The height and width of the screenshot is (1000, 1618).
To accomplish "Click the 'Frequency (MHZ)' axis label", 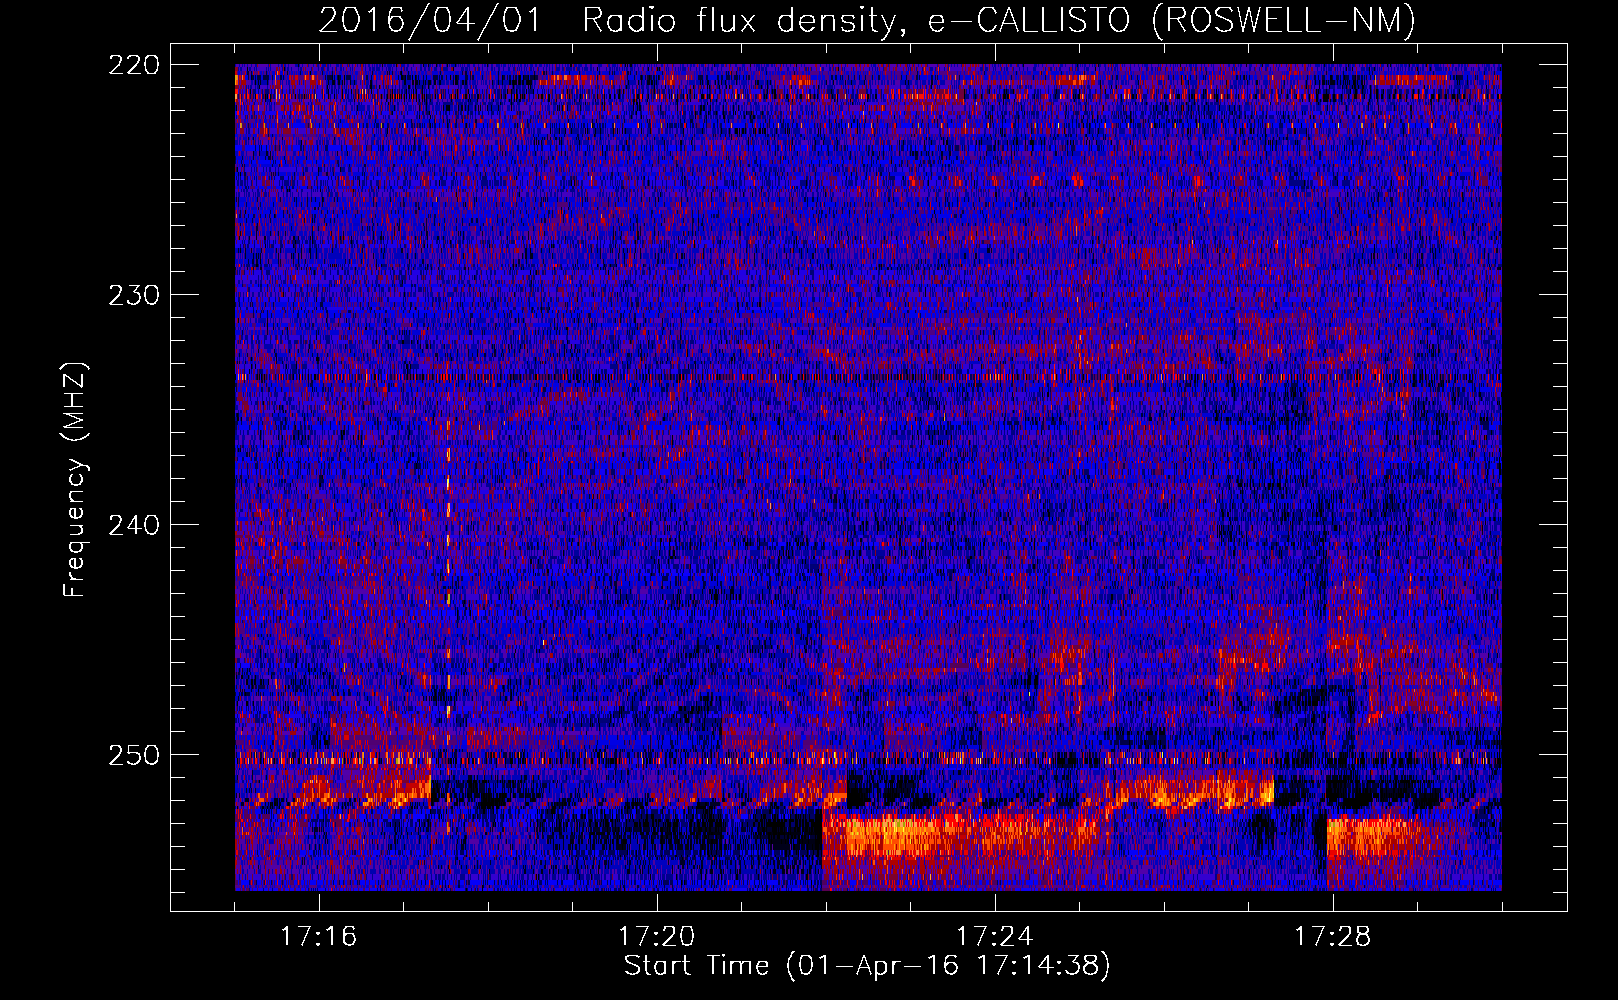I will 75,479.
